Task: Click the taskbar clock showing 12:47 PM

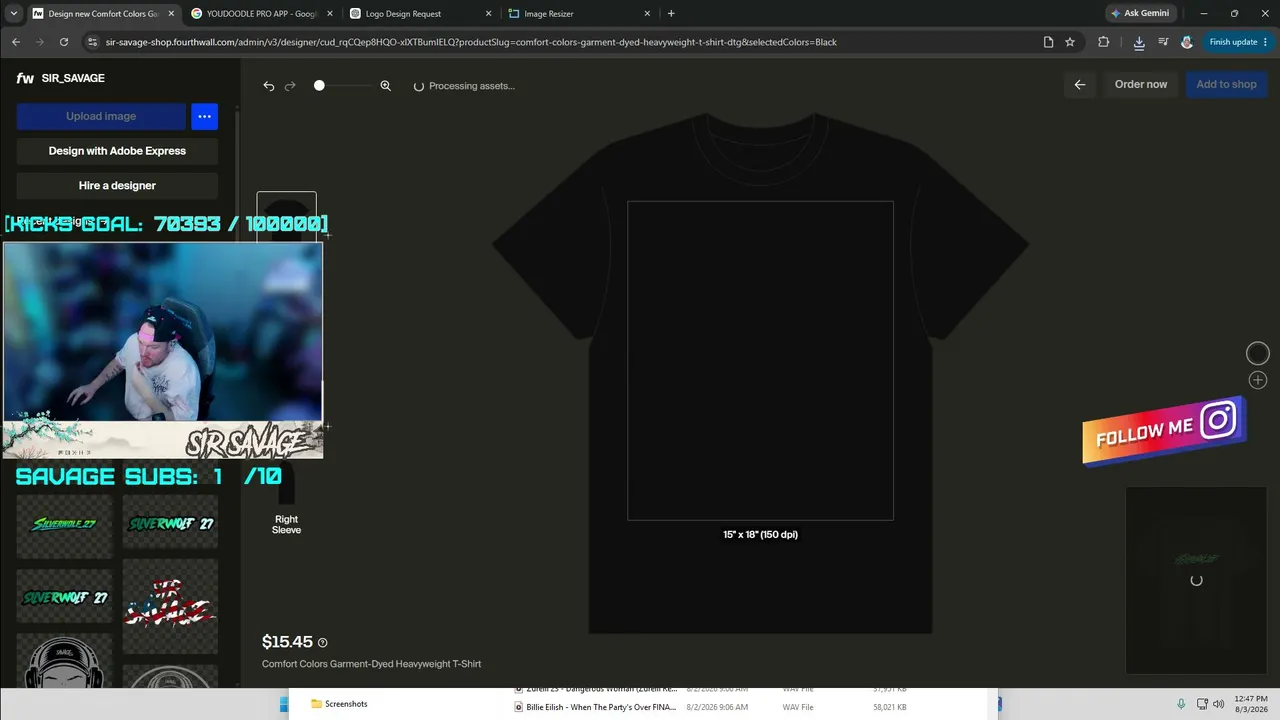Action: tap(1250, 704)
